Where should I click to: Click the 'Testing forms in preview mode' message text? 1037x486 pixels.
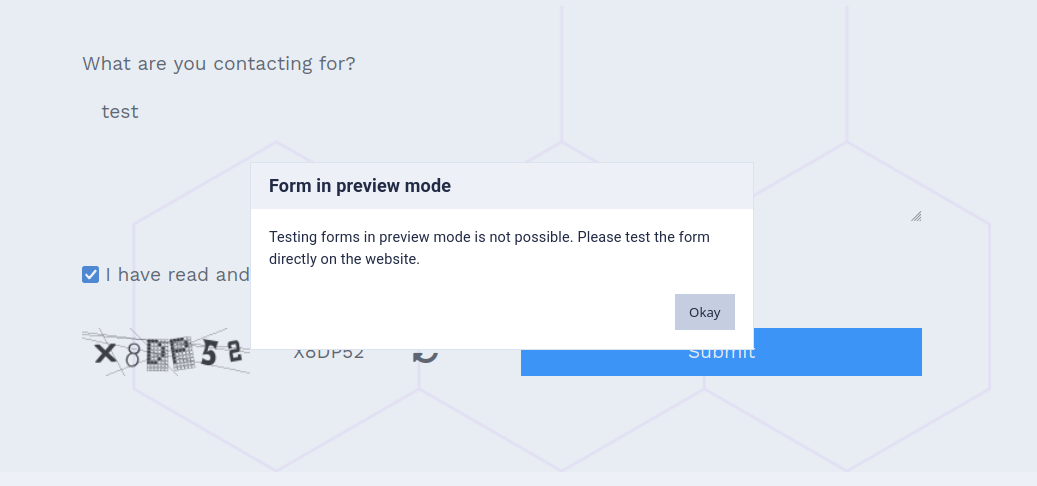click(489, 248)
